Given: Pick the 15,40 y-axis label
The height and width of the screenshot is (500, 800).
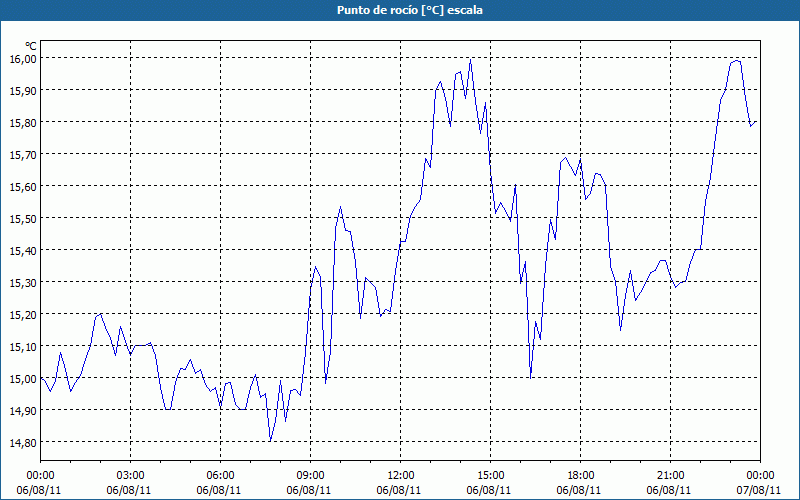Looking at the screenshot, I should (23, 251).
